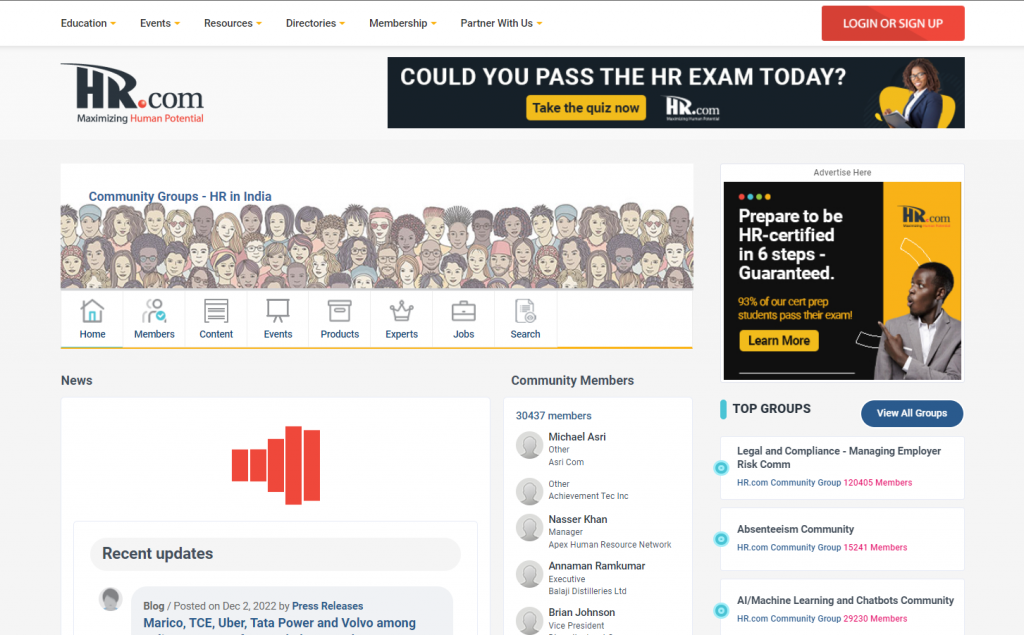Select the Search magnifier icon
This screenshot has width=1024, height=635.
pos(524,313)
